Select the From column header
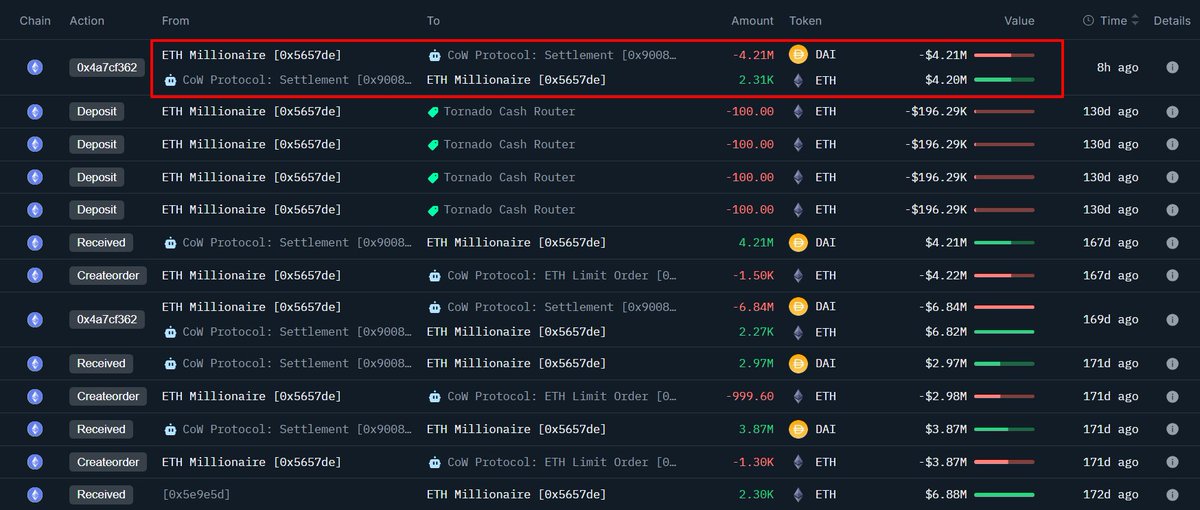This screenshot has height=510, width=1200. [x=175, y=21]
